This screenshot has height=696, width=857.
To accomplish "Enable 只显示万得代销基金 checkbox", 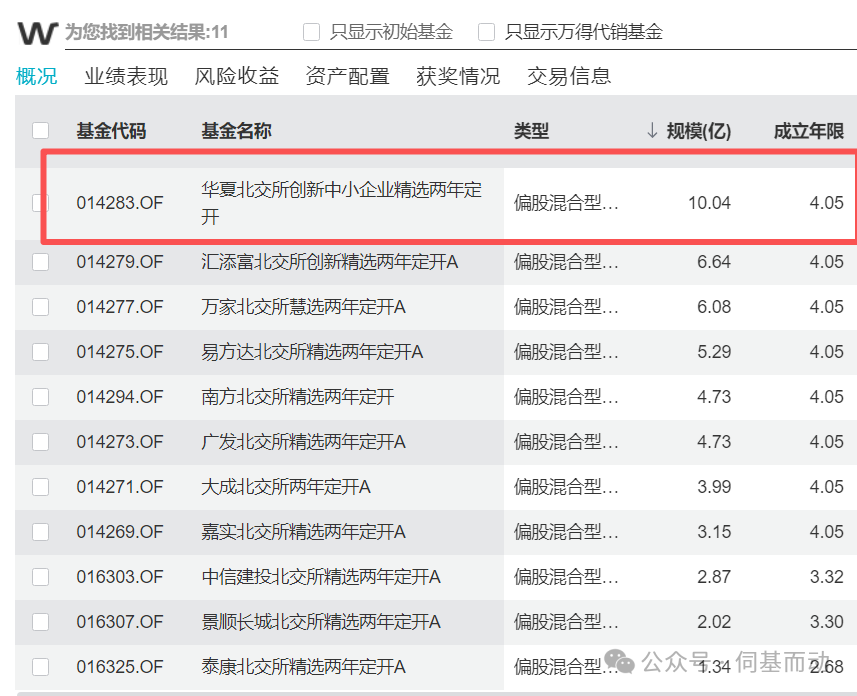I will 486,32.
